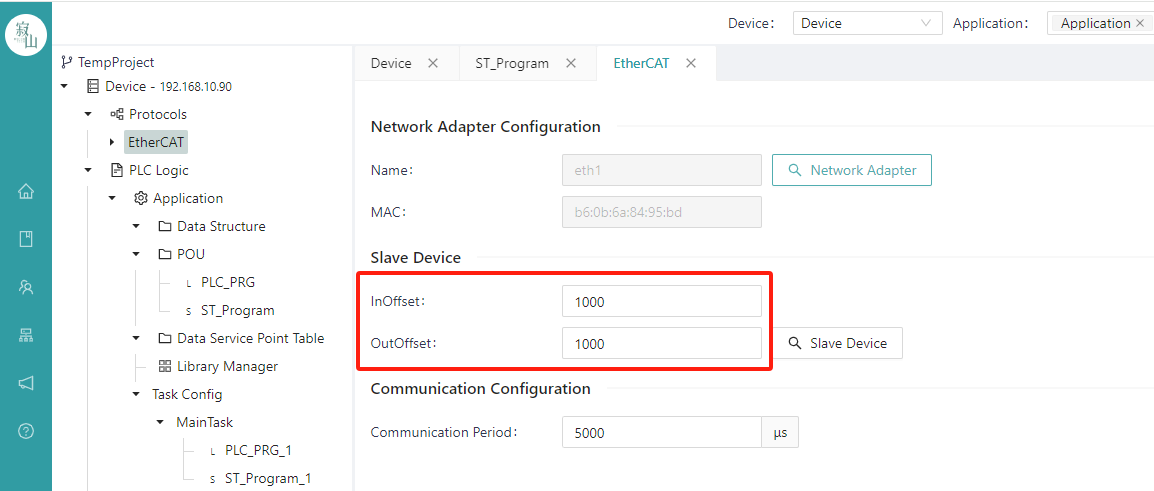Click the Network Adapter button
Image resolution: width=1154 pixels, height=491 pixels.
pyautogui.click(x=852, y=170)
